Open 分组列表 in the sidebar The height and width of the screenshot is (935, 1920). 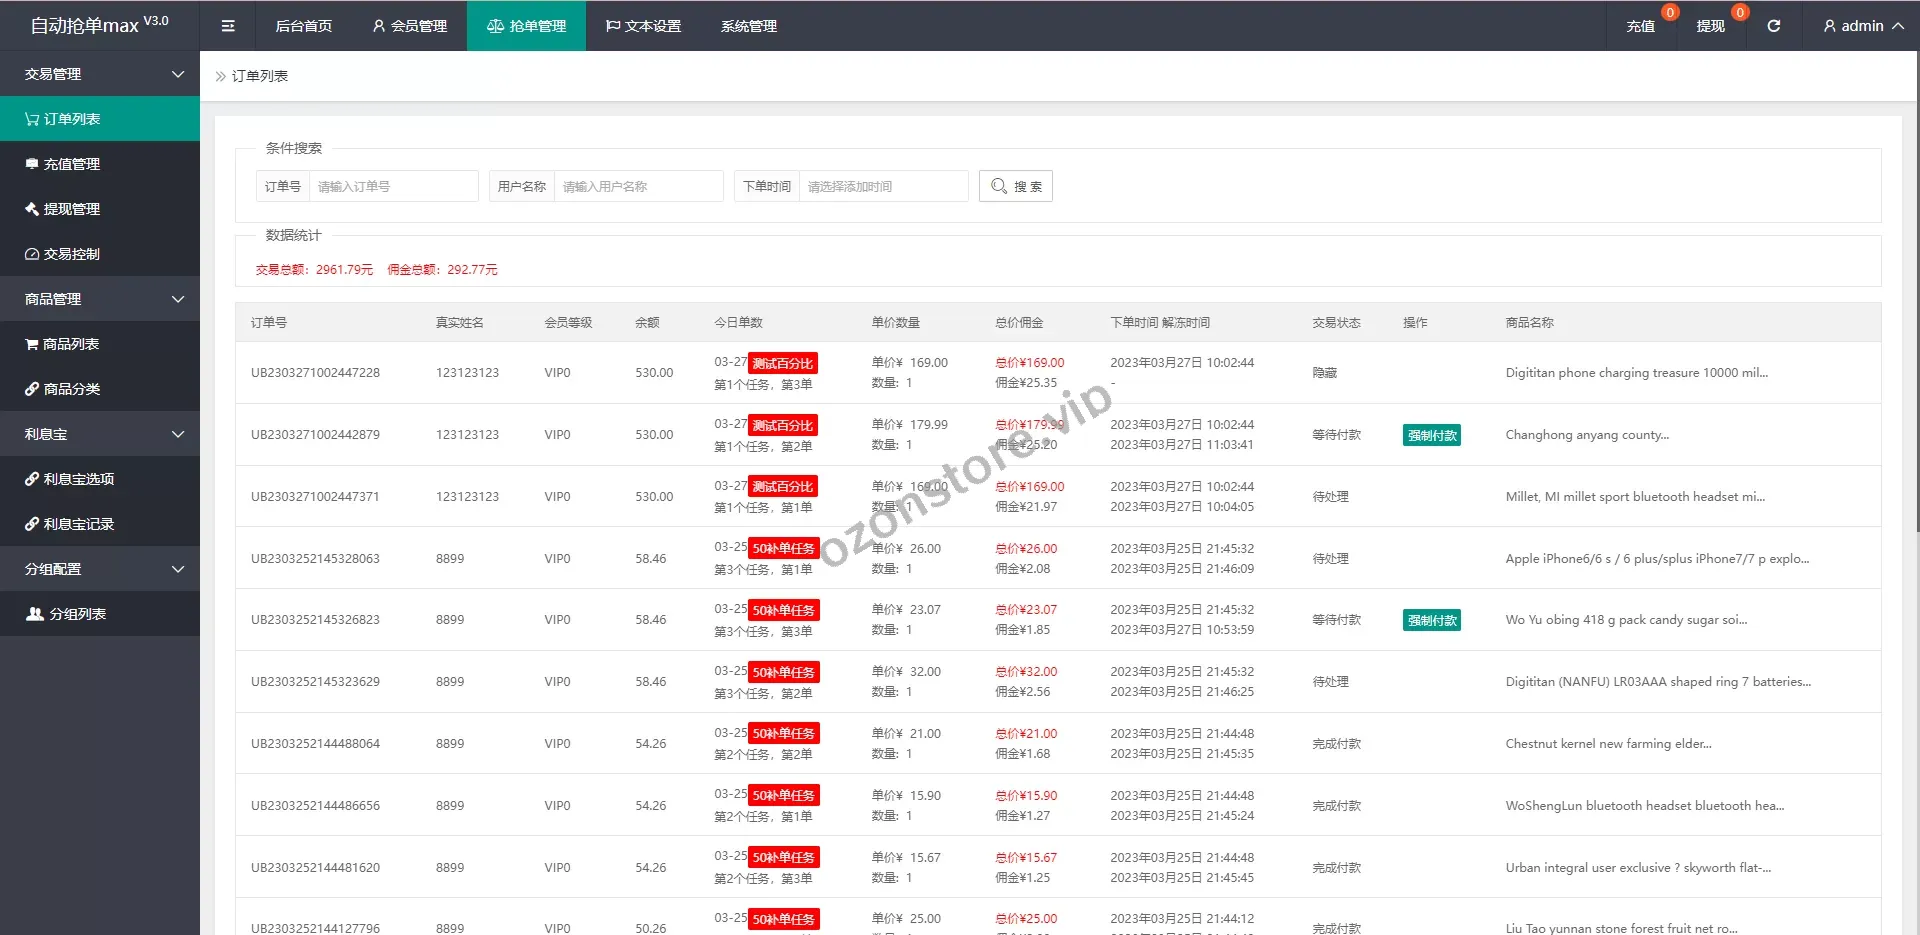click(77, 614)
